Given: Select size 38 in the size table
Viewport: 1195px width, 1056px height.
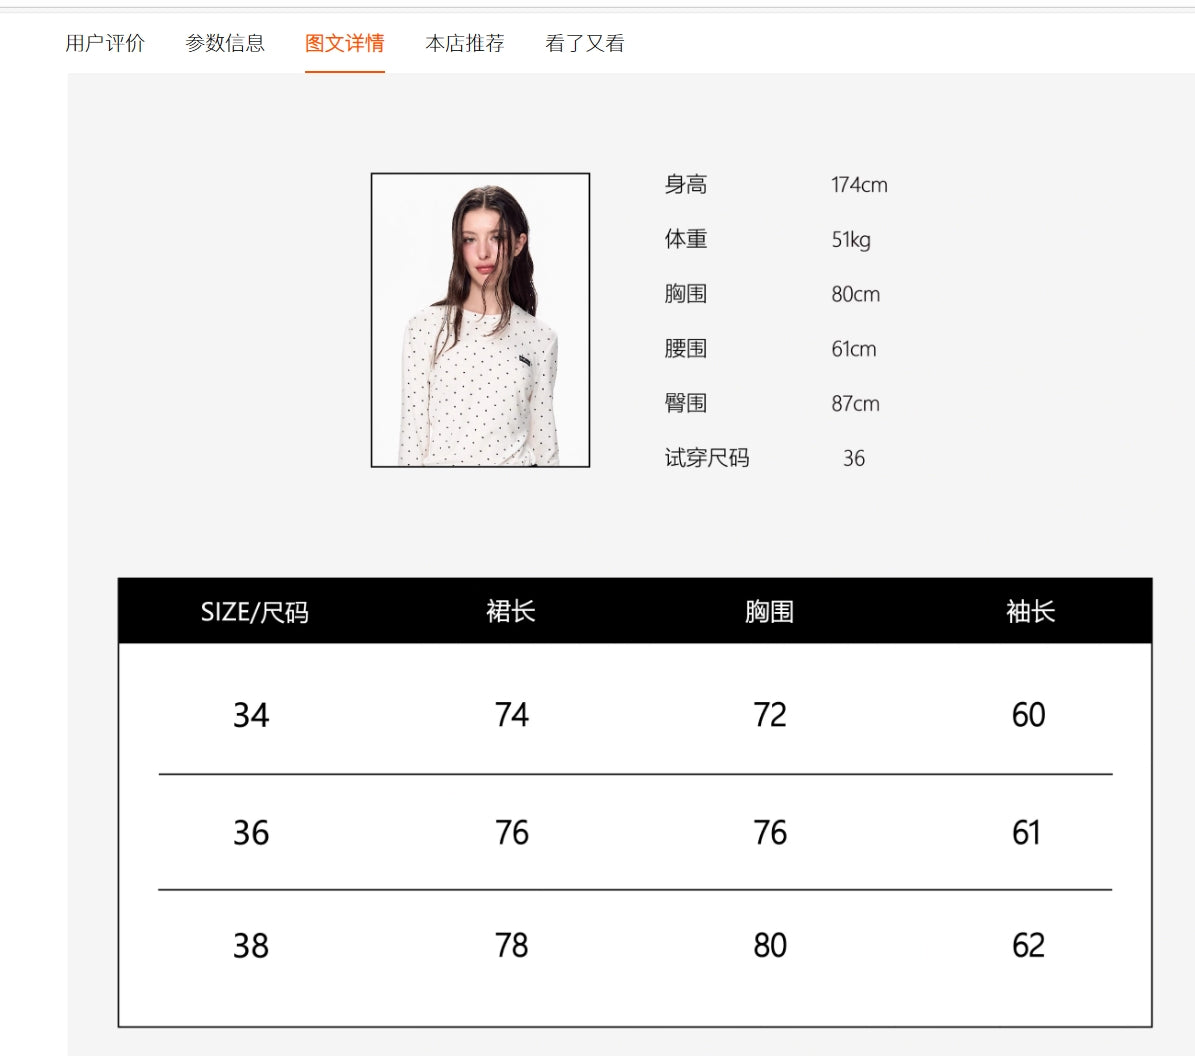Looking at the screenshot, I should tap(251, 945).
